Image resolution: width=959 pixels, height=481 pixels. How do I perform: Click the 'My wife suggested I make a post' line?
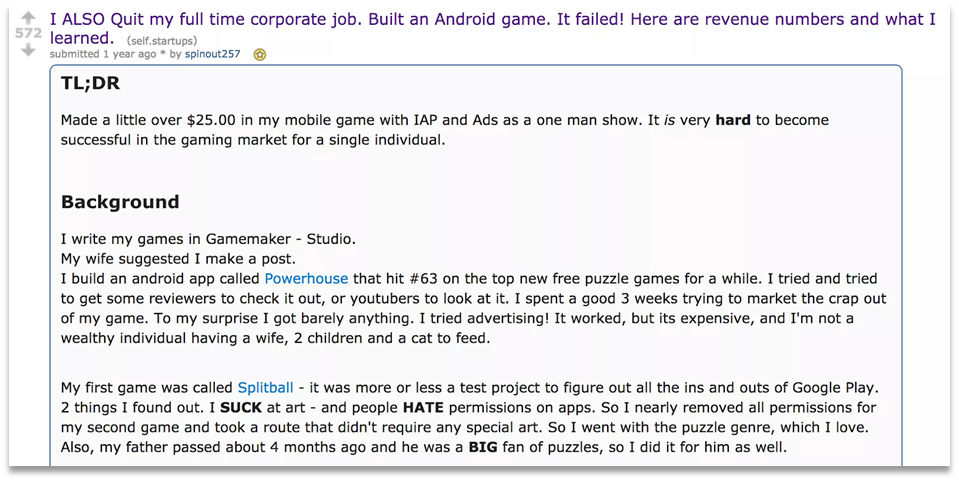(x=178, y=259)
